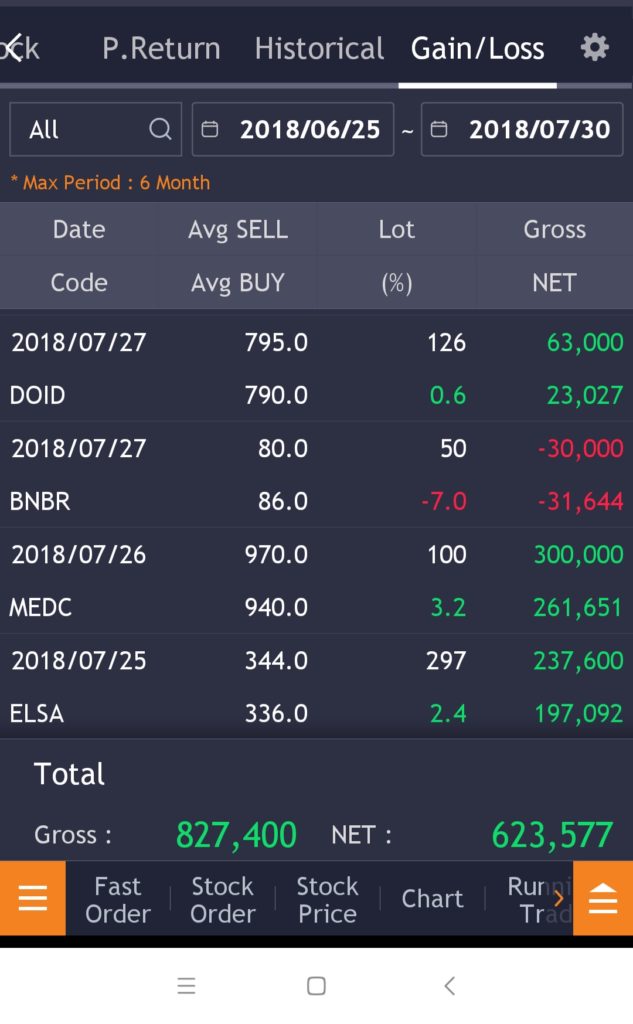633x1024 pixels.
Task: Switch to Historical tab
Action: click(x=319, y=48)
